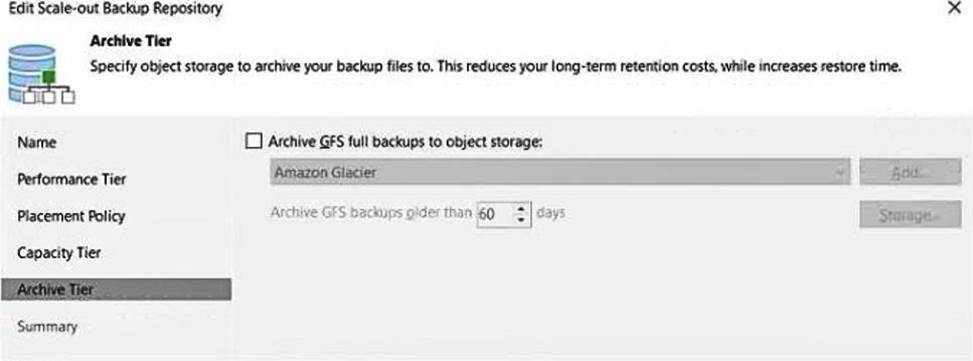Image resolution: width=973 pixels, height=361 pixels.
Task: Jump to the Summary step
Action: tap(47, 326)
